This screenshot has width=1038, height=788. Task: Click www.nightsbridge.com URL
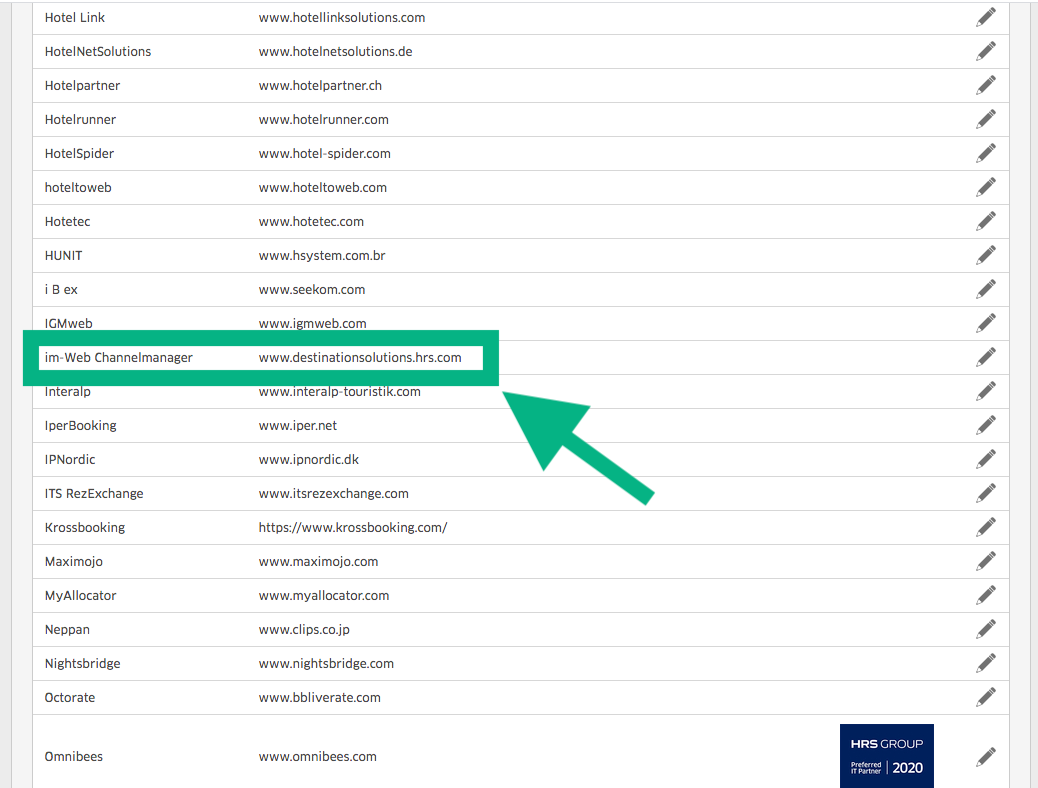pyautogui.click(x=326, y=664)
